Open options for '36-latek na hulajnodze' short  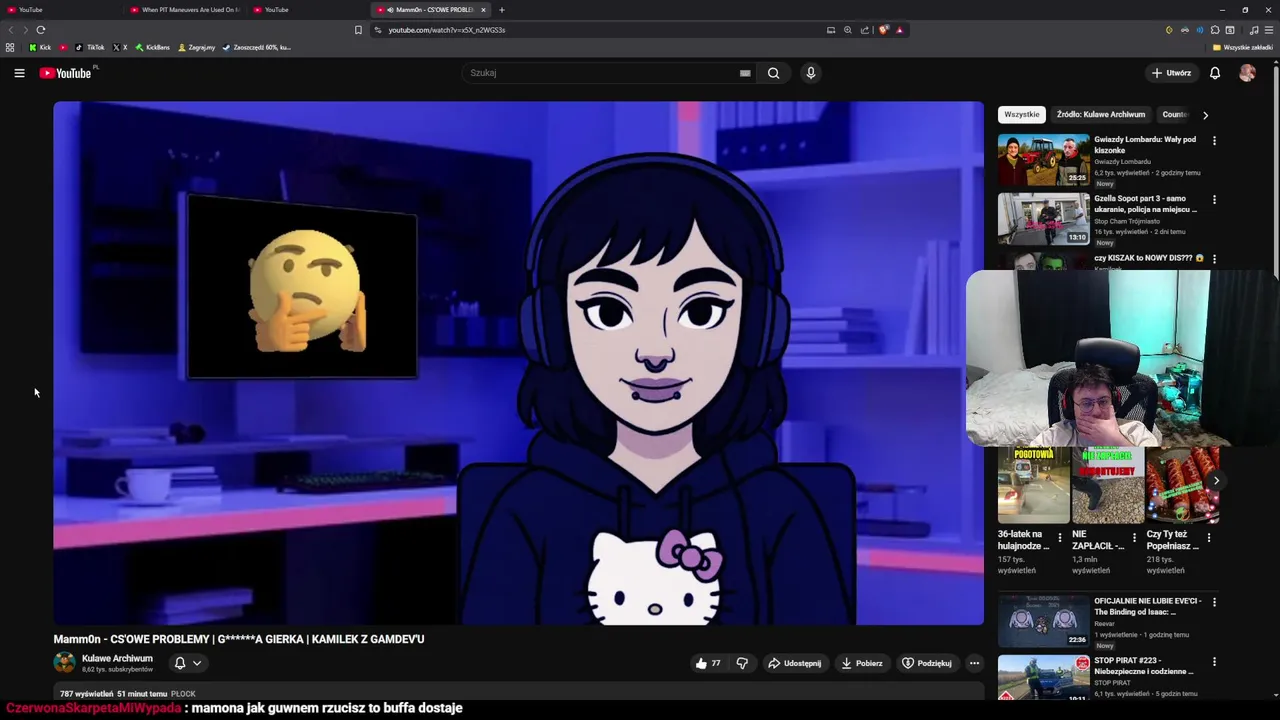[x=1060, y=538]
